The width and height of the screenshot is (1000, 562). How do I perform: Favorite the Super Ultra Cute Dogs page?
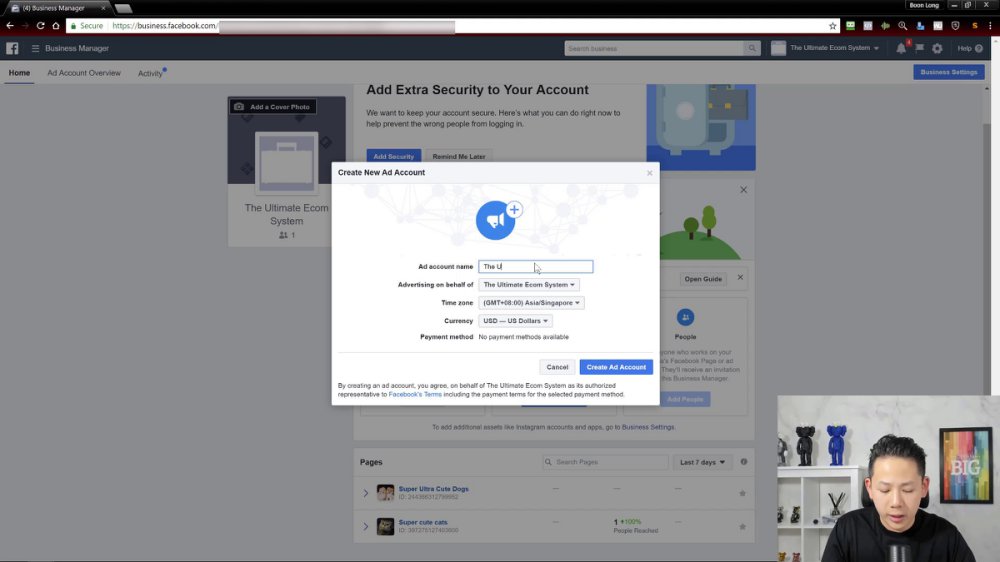(742, 493)
